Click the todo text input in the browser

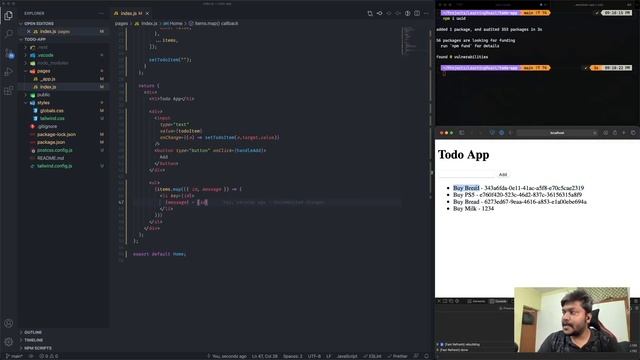[x=467, y=174]
